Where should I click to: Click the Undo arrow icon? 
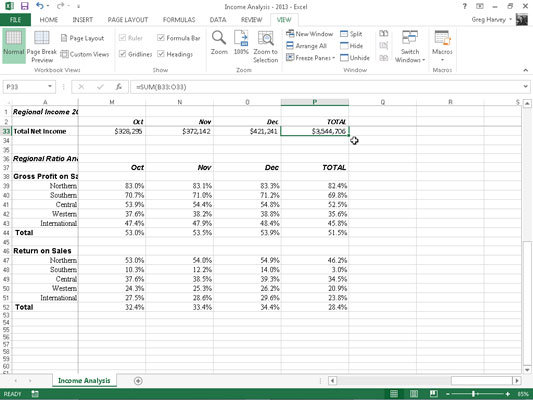pyautogui.click(x=40, y=6)
